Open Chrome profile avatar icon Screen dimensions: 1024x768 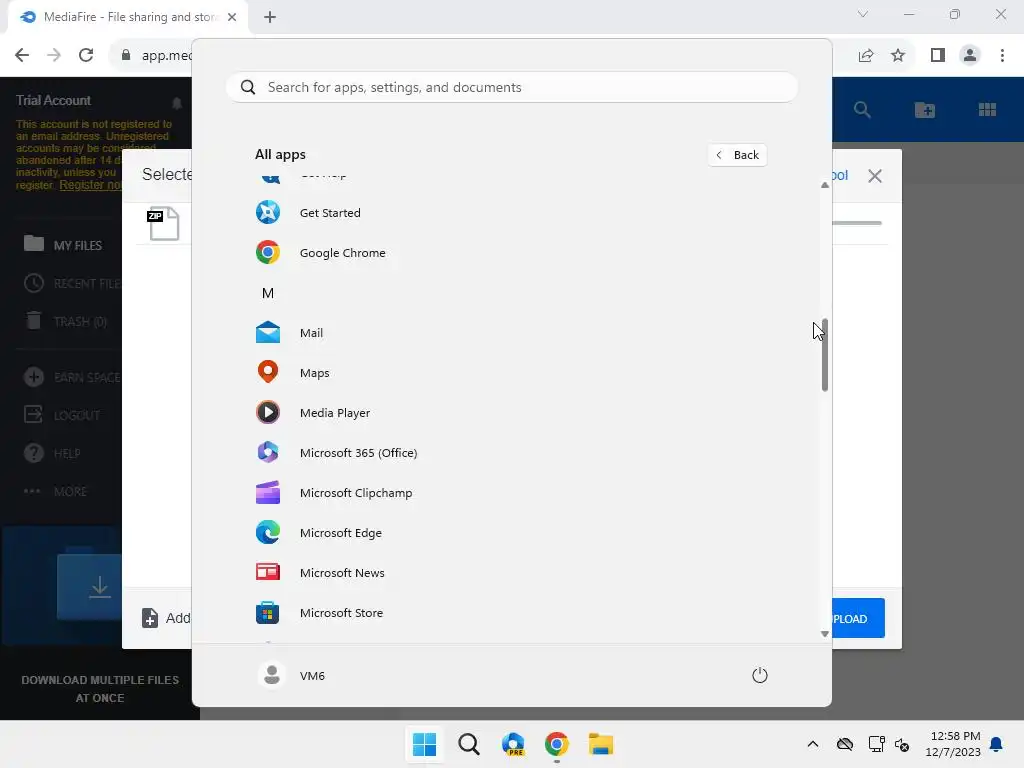coord(970,56)
